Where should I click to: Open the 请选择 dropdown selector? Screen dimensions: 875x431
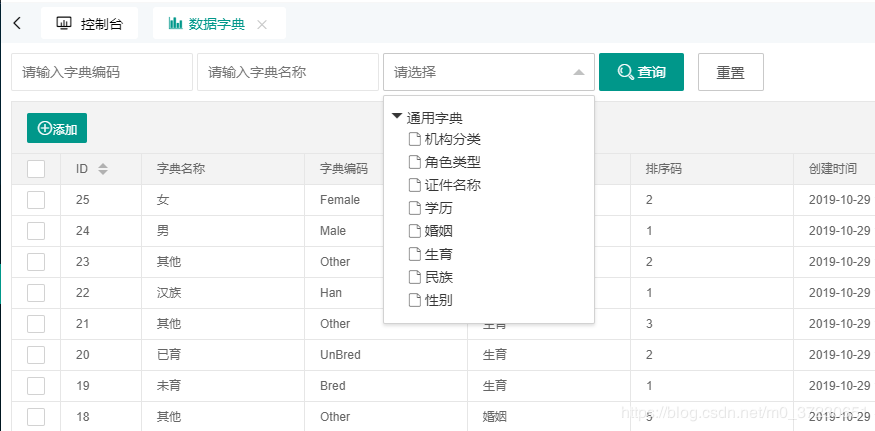point(488,72)
